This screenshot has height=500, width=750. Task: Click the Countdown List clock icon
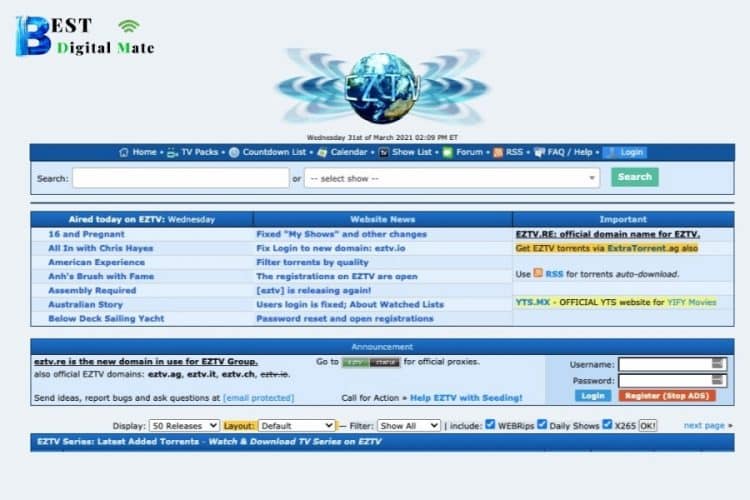click(x=234, y=153)
